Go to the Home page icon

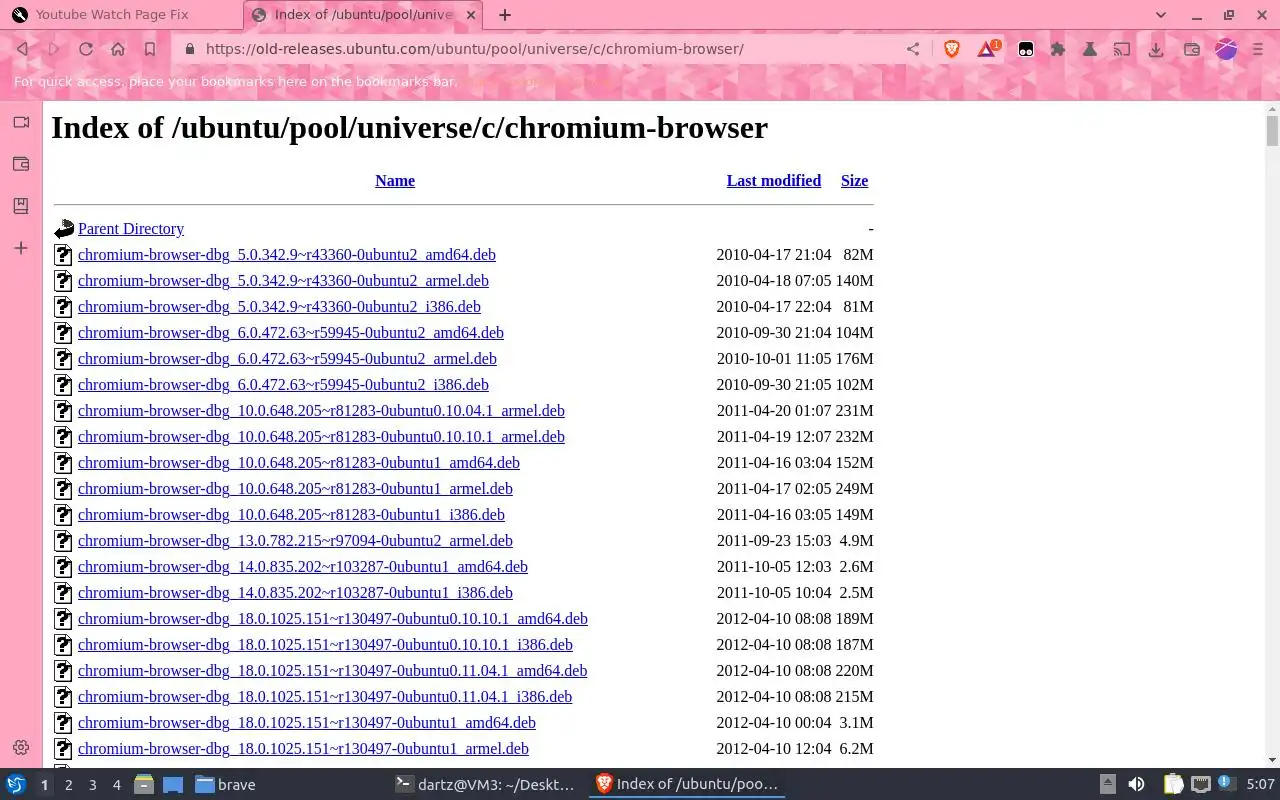click(118, 49)
